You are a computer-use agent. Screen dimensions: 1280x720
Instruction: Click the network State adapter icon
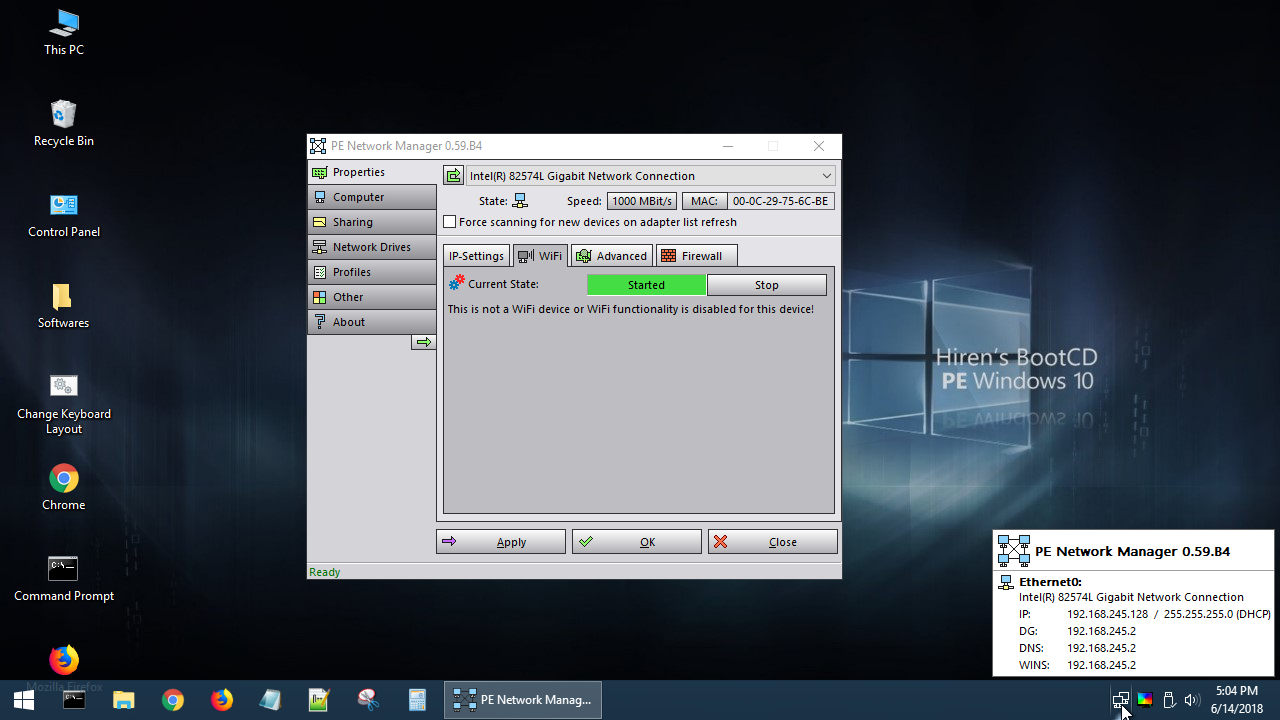pyautogui.click(x=520, y=201)
